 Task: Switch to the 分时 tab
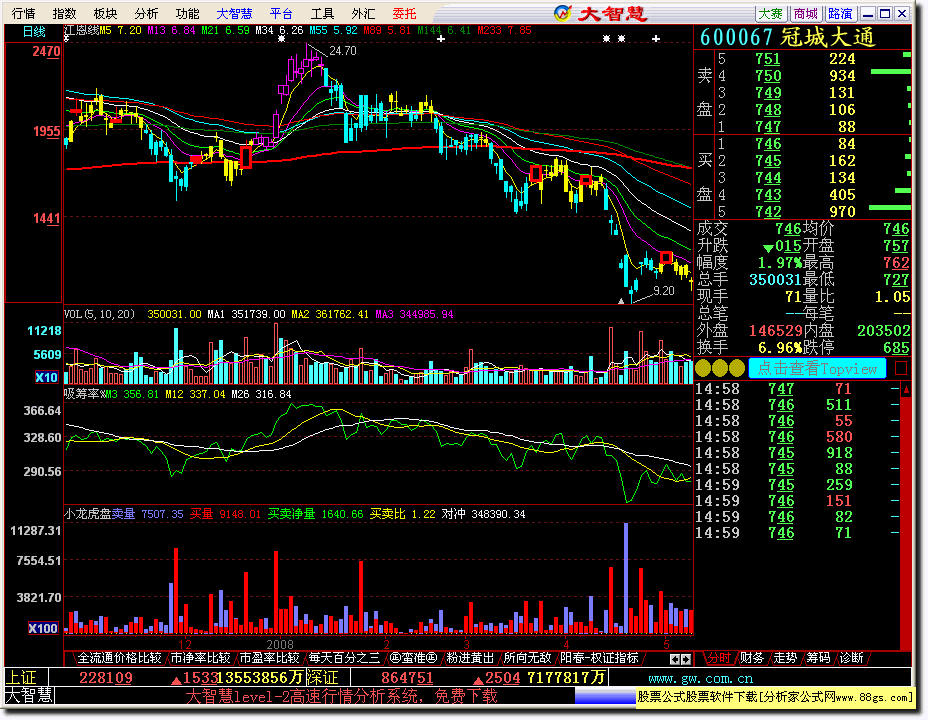coord(718,657)
